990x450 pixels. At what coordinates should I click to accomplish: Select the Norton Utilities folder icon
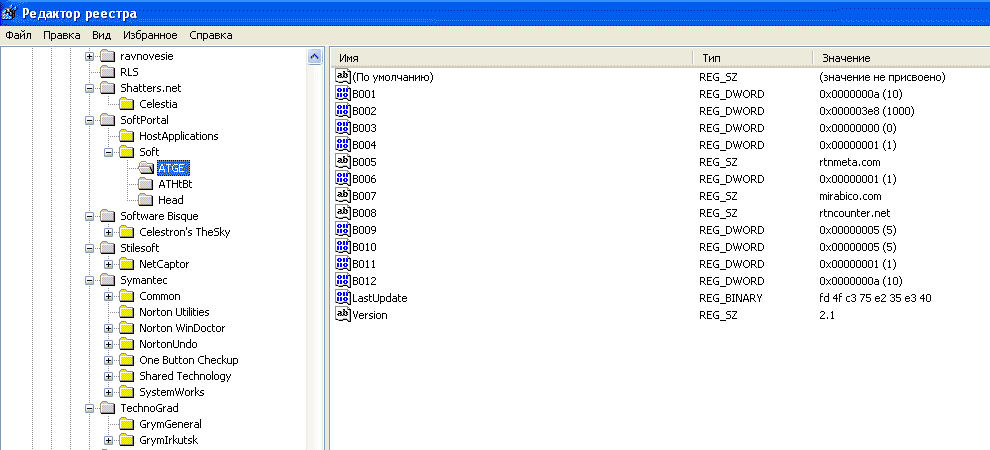point(127,312)
